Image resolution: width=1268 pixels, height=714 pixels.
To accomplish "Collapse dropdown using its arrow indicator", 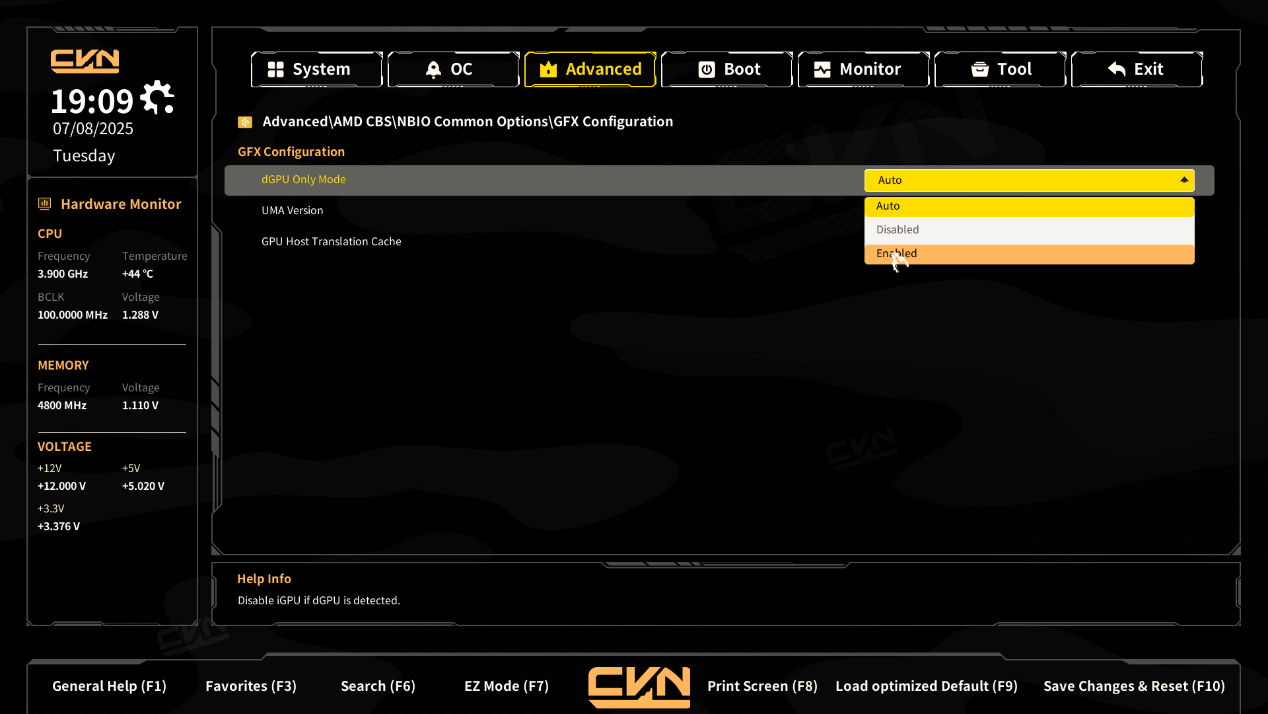I will coord(1184,180).
